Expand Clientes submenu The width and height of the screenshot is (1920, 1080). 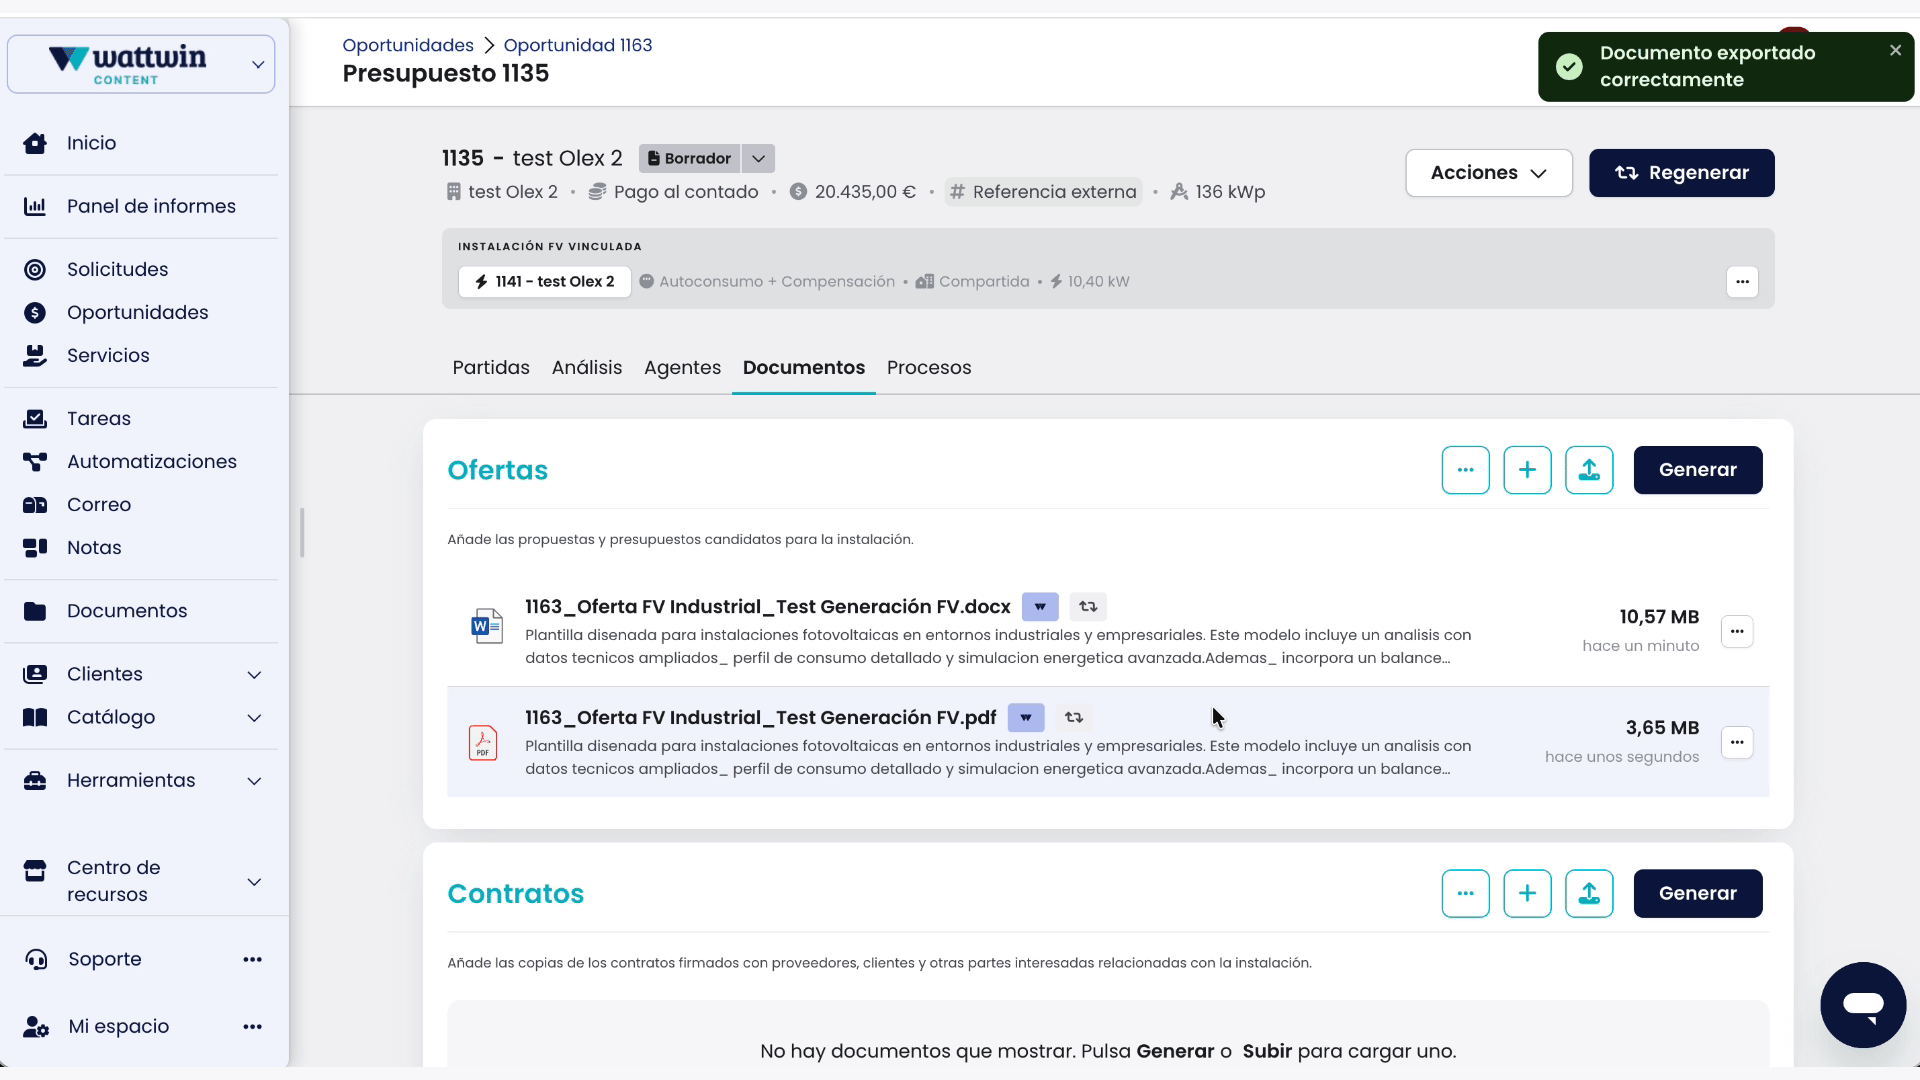254,674
